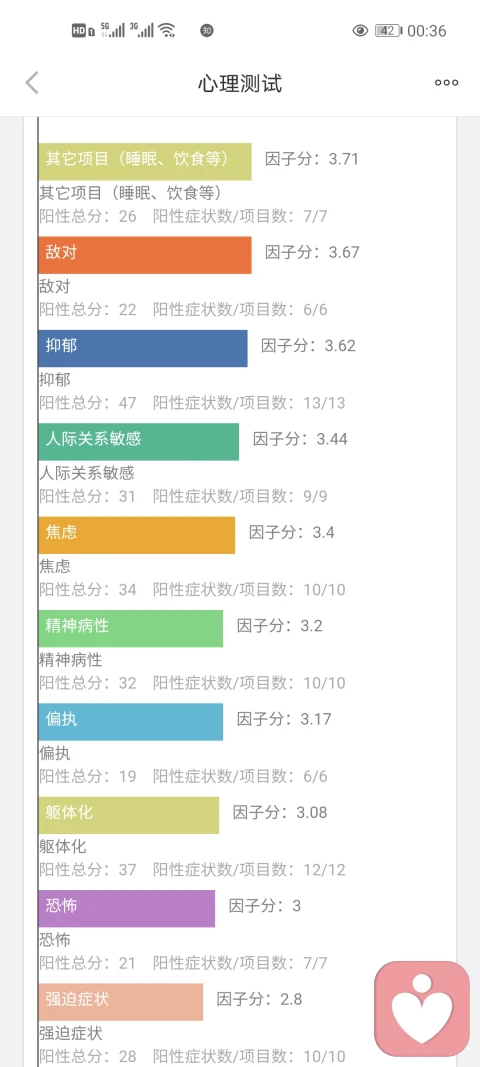Image resolution: width=480 pixels, height=1067 pixels.
Task: Select the purple 恐怖 bar
Action: (127, 908)
